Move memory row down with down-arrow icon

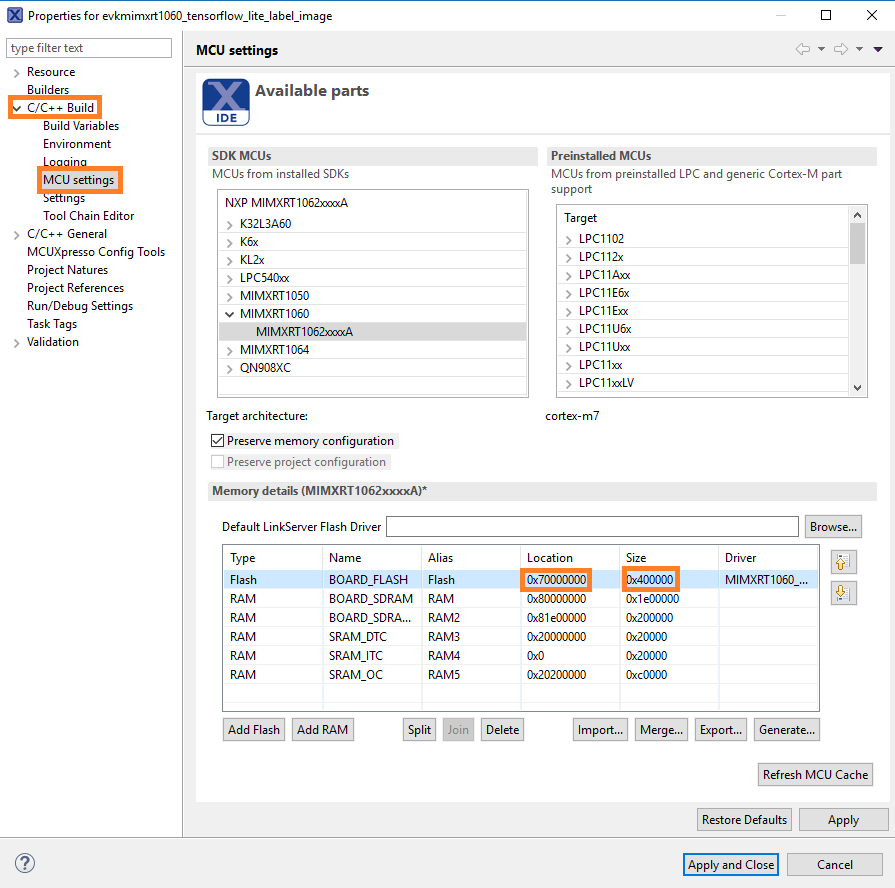pos(843,593)
